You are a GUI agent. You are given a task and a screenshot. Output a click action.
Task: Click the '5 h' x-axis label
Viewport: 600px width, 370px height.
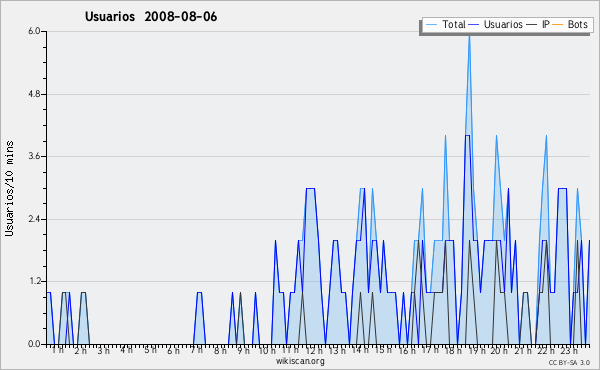[x=150, y=350]
